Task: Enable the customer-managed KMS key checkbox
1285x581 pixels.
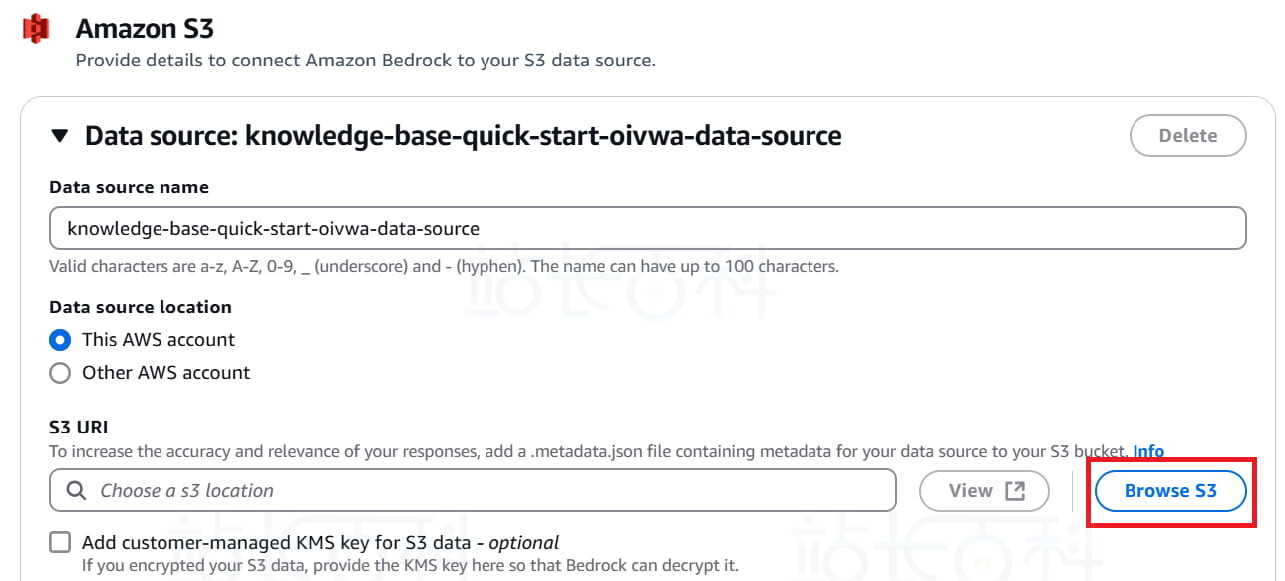Action: point(61,543)
